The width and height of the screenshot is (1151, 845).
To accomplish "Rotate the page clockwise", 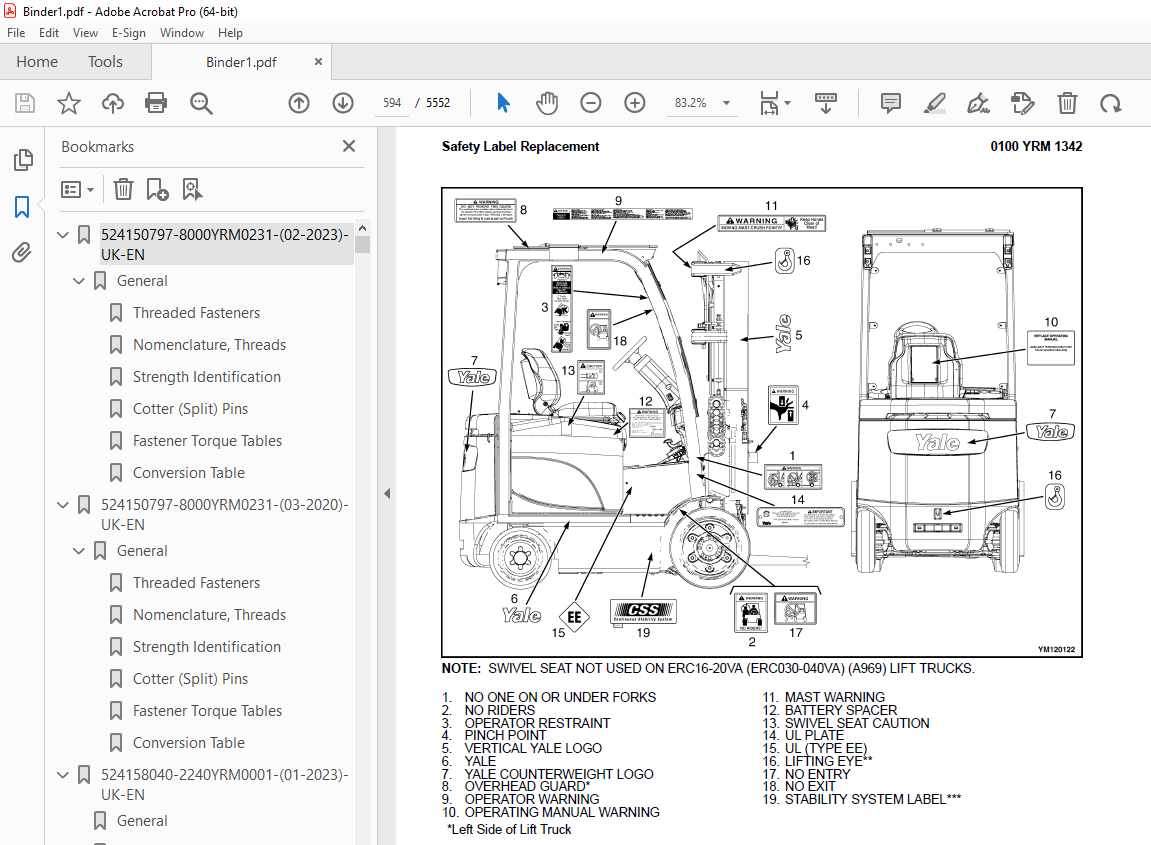I will (1111, 103).
